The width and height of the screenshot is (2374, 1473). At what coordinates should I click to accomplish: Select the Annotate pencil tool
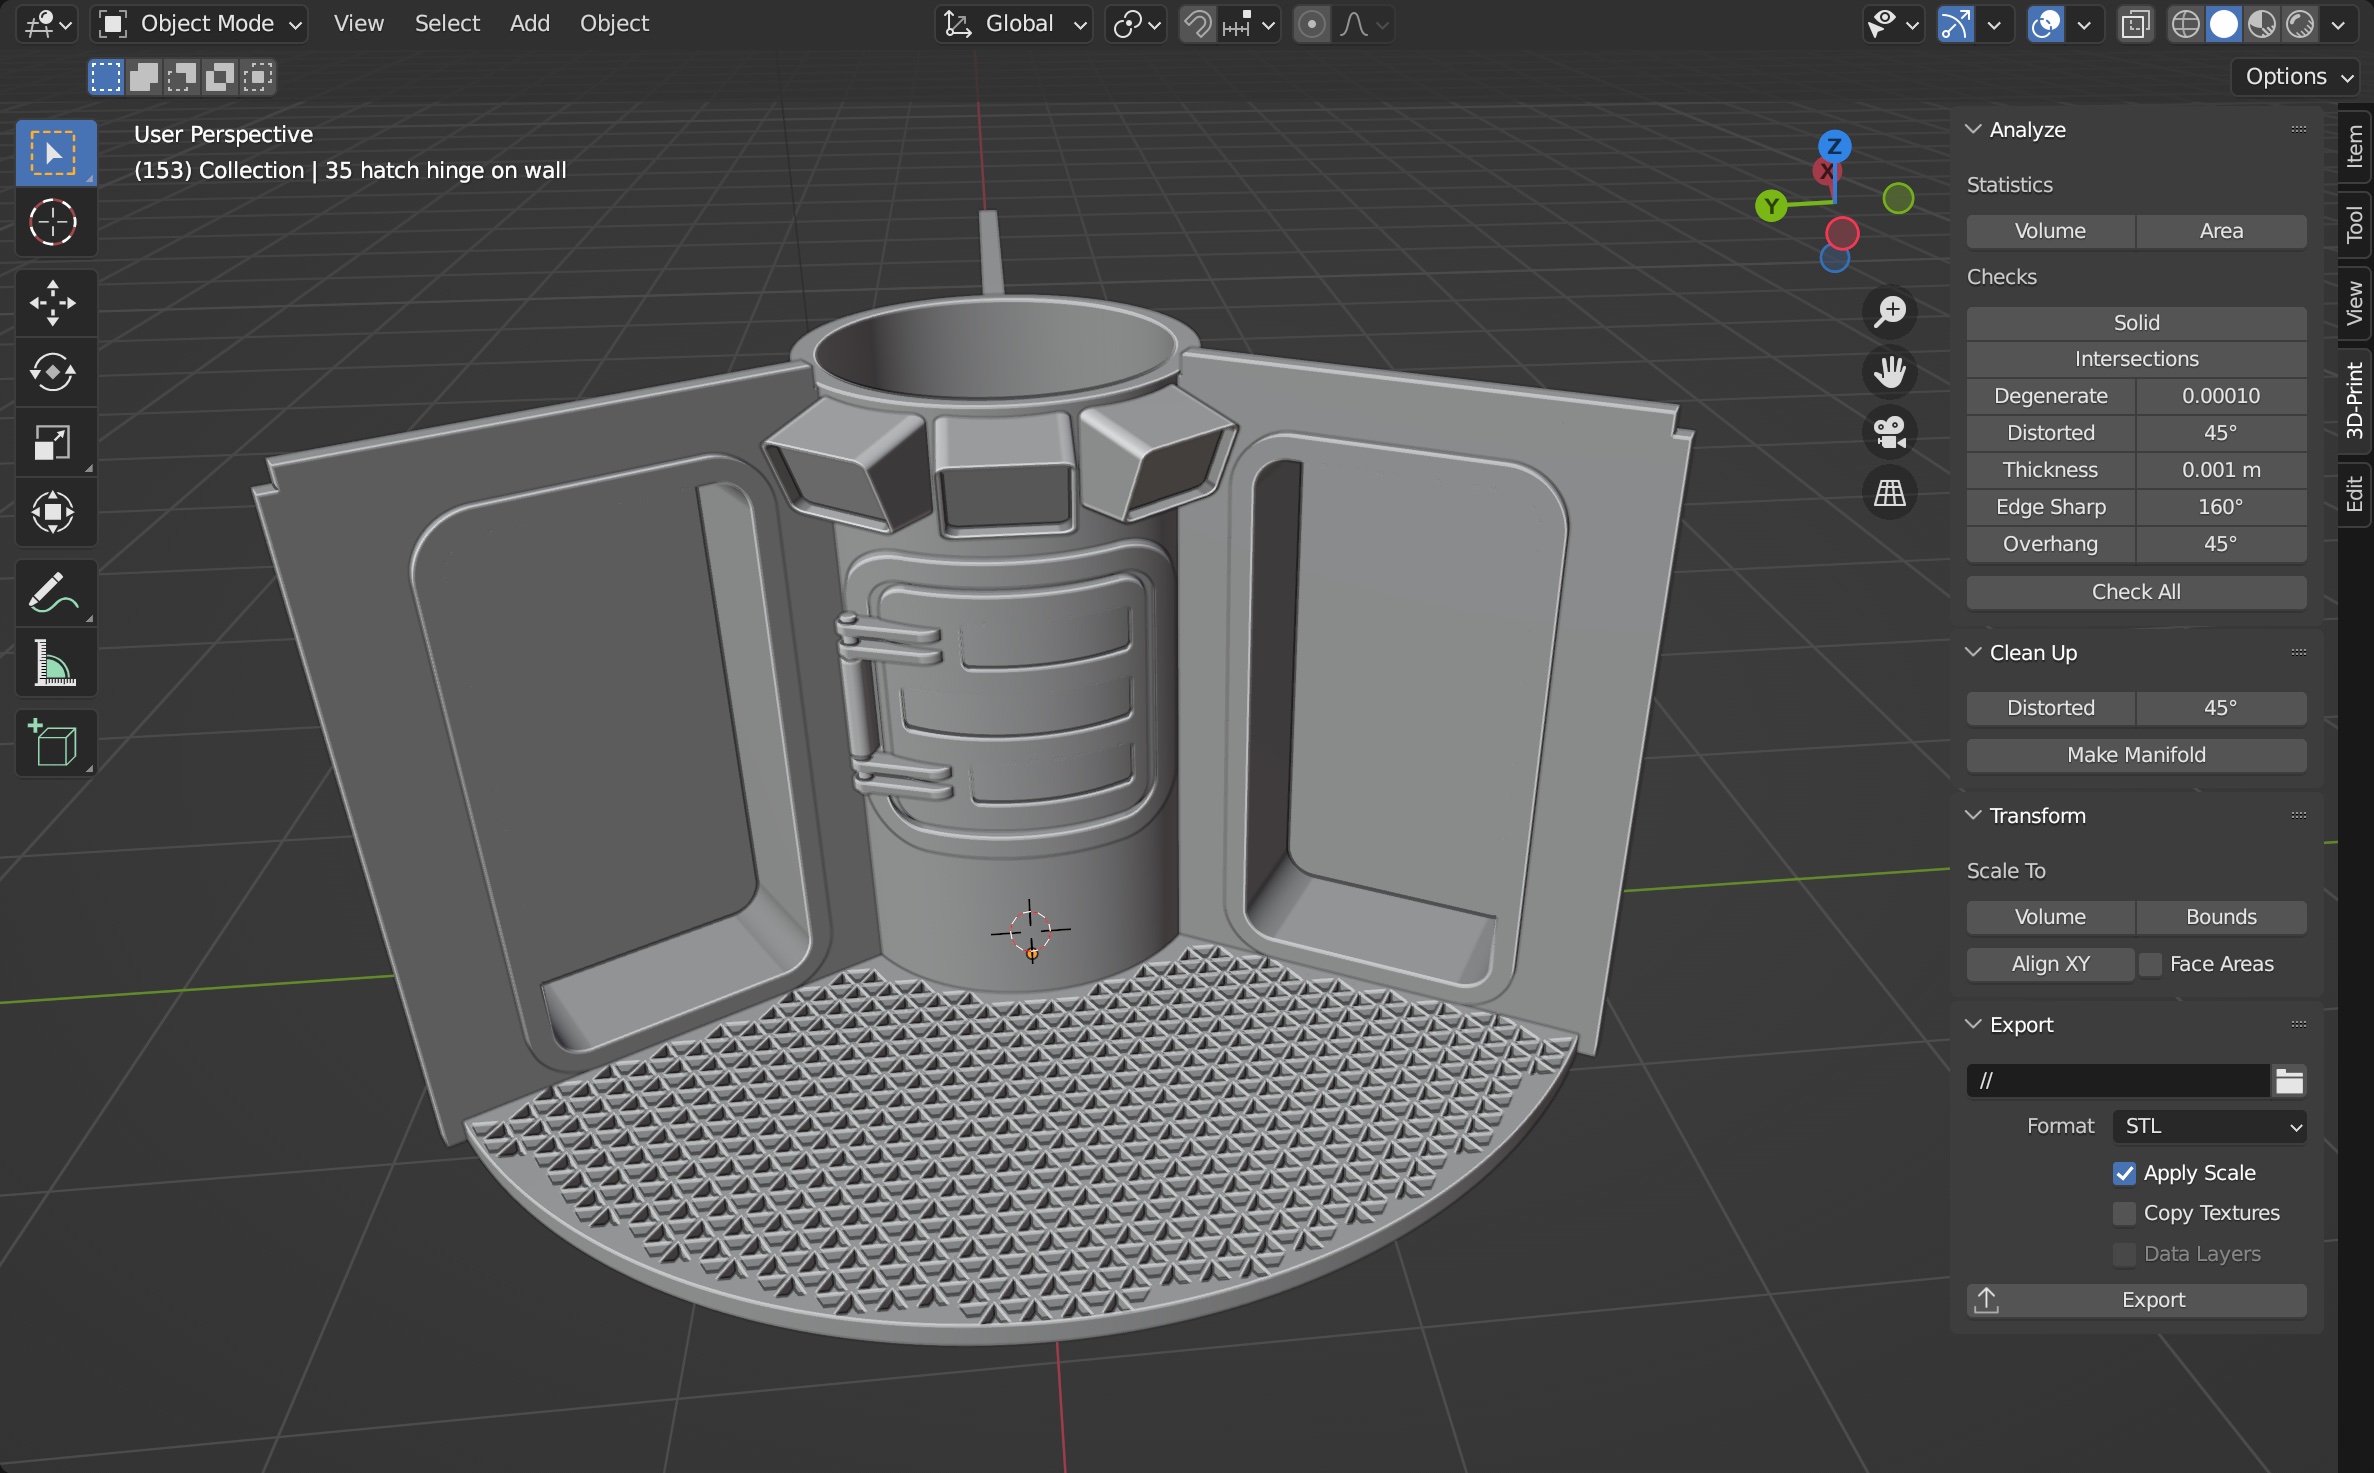[x=55, y=593]
